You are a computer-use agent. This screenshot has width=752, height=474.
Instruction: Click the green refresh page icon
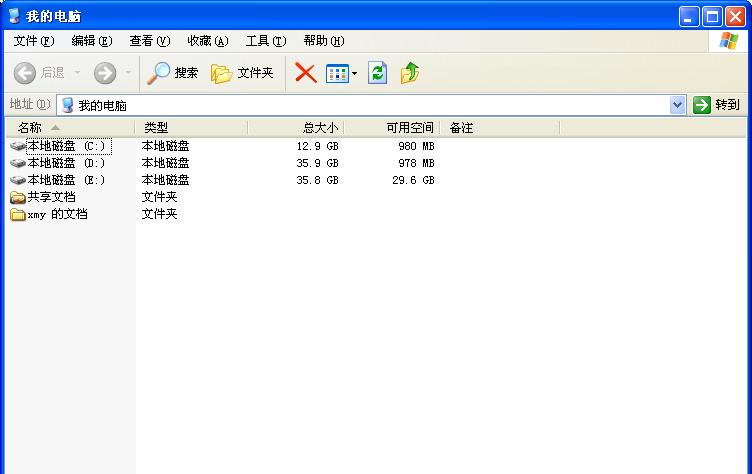pos(377,73)
